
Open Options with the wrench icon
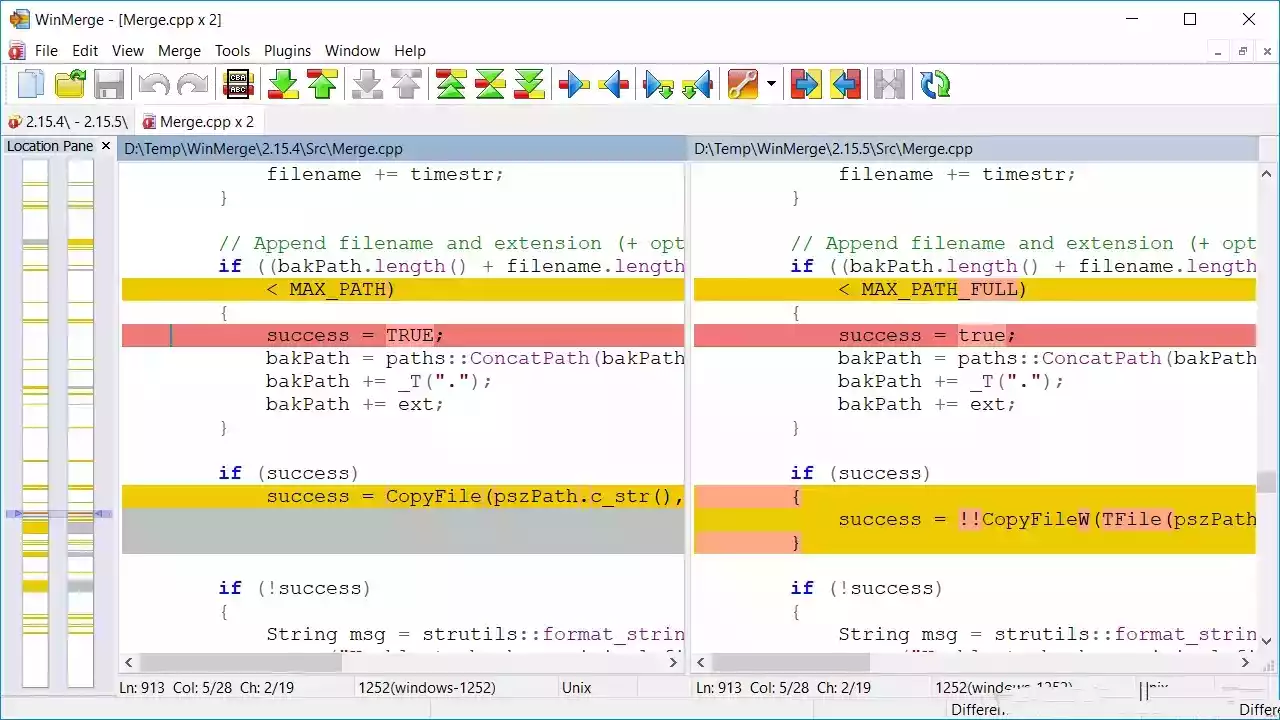tap(743, 84)
